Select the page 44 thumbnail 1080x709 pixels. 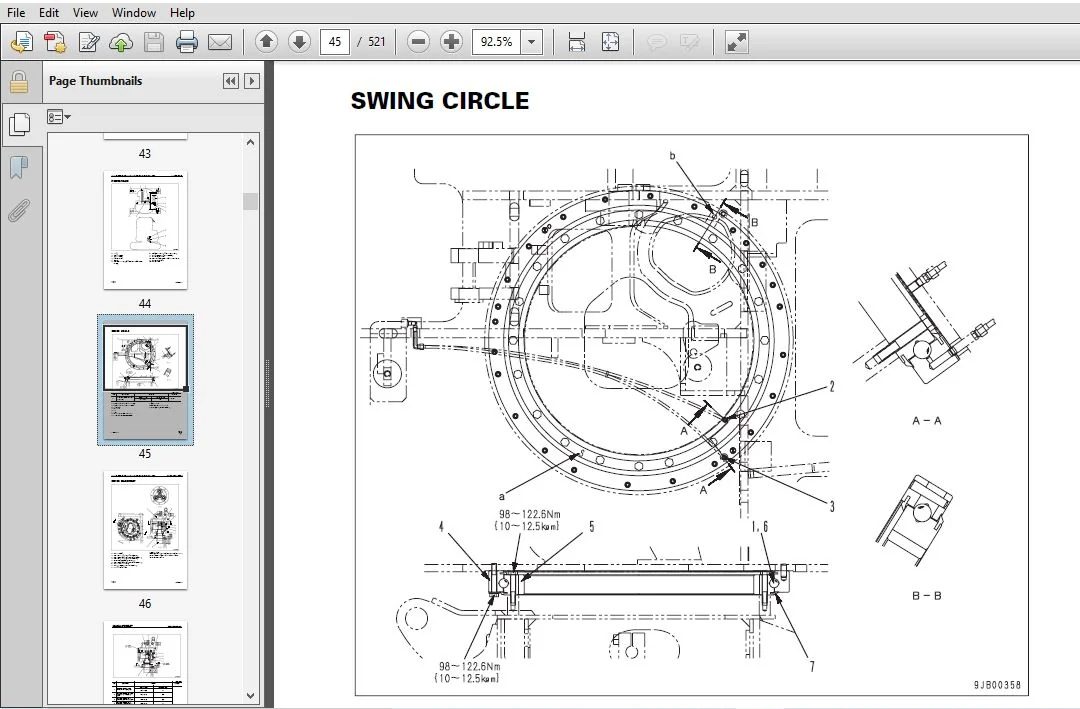[x=145, y=230]
